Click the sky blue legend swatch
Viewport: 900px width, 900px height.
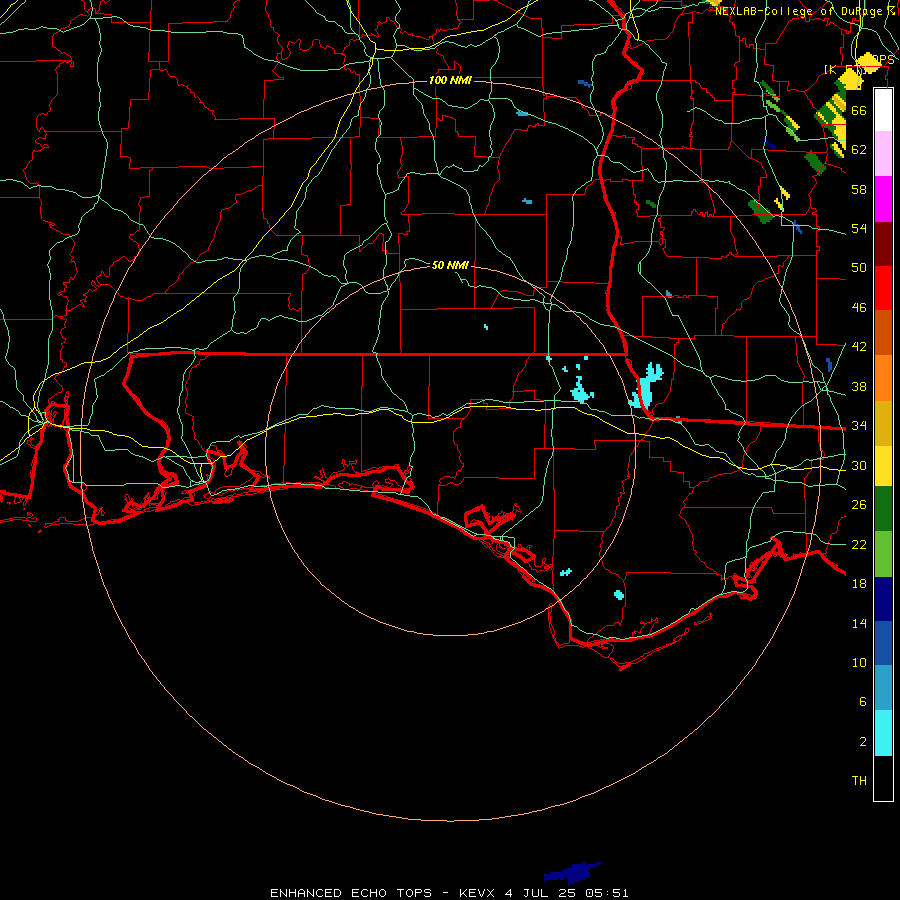point(883,688)
